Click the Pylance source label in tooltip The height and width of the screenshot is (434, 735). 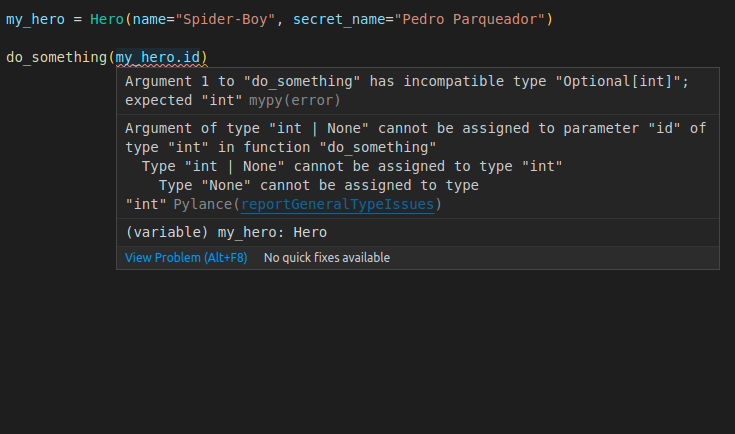(x=203, y=204)
